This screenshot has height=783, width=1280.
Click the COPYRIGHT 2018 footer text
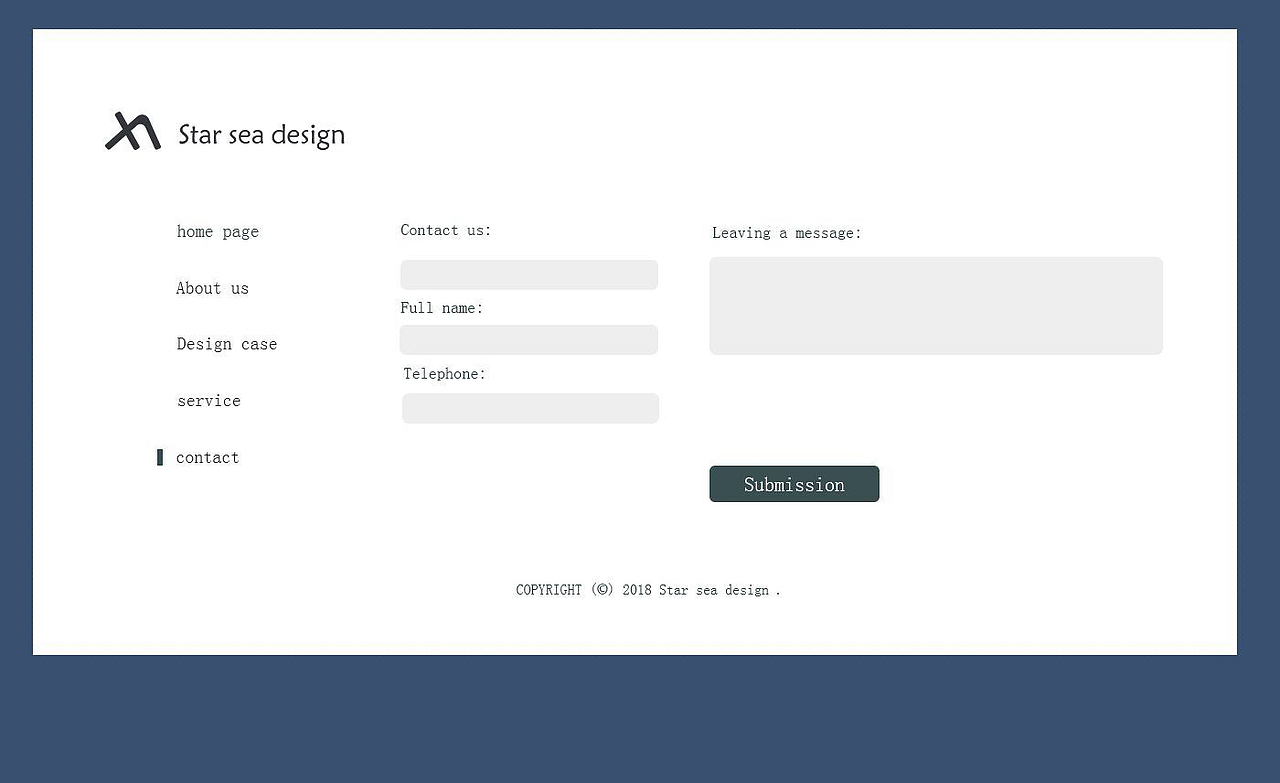(x=648, y=590)
